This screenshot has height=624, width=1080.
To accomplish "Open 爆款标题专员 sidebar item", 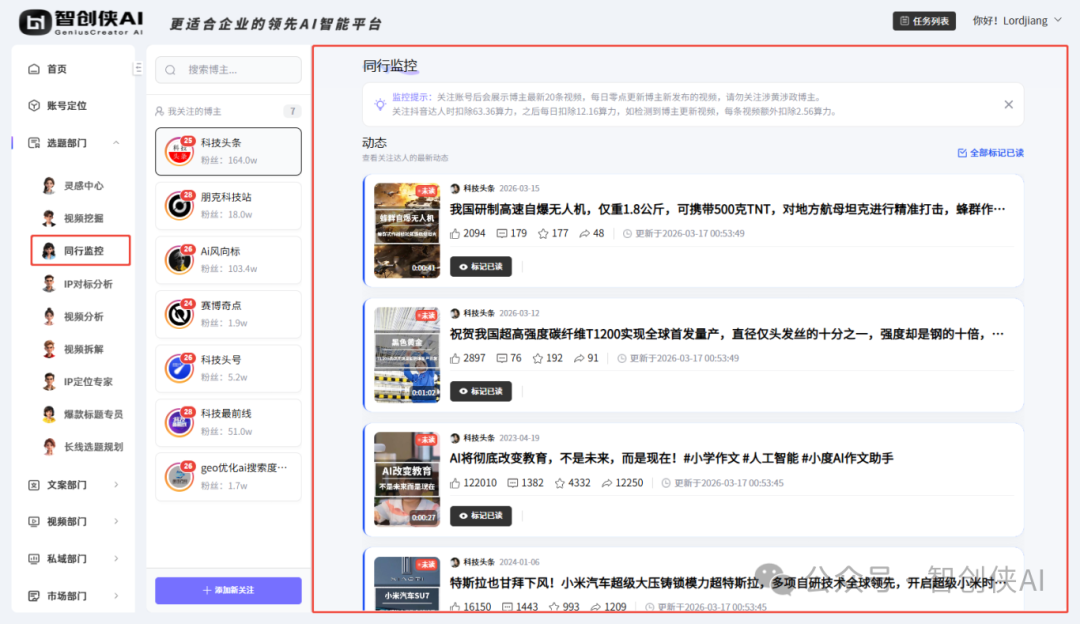I will pos(82,413).
